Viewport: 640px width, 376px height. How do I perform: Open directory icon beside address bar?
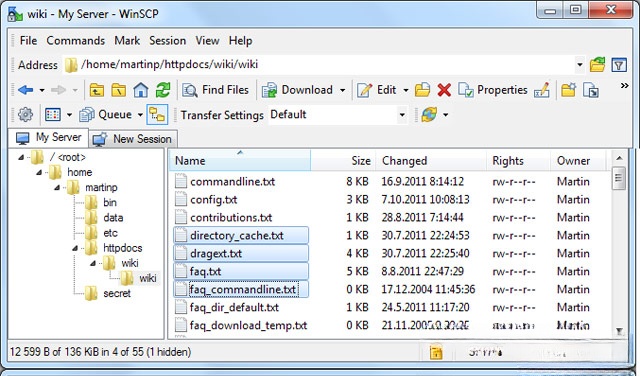click(598, 65)
